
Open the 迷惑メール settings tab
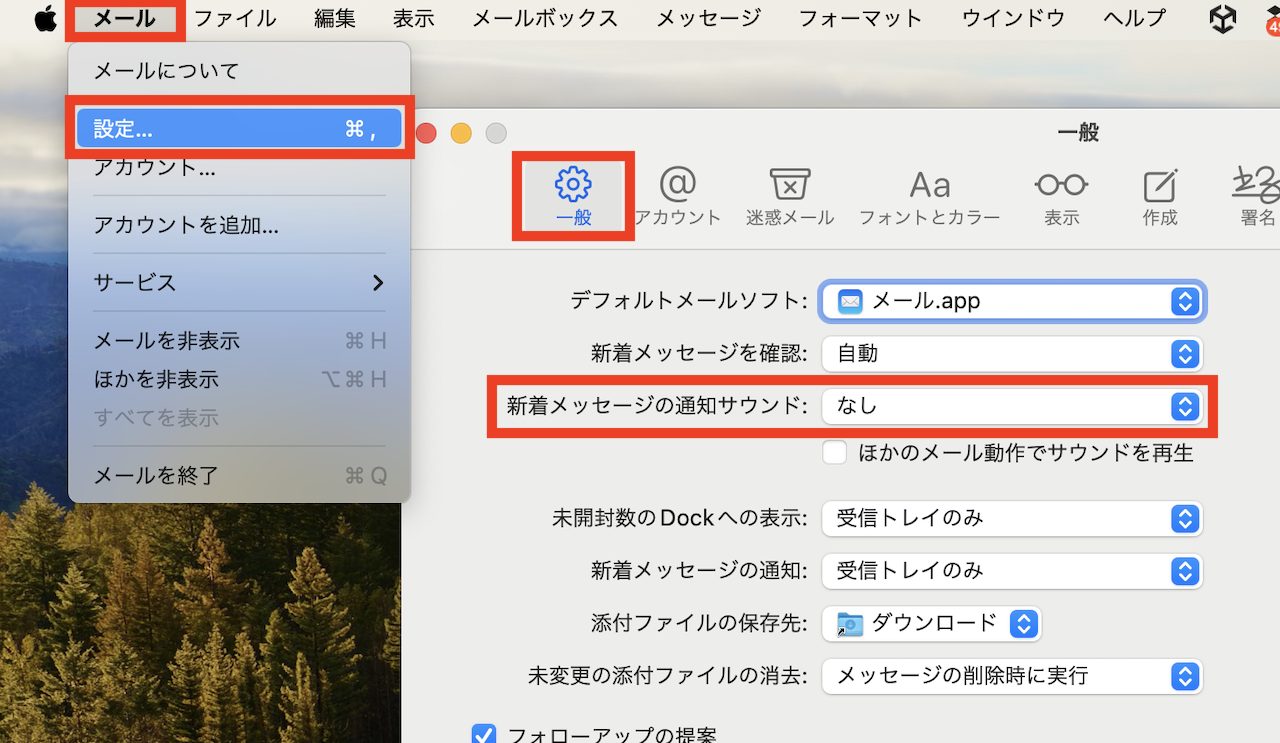(789, 197)
